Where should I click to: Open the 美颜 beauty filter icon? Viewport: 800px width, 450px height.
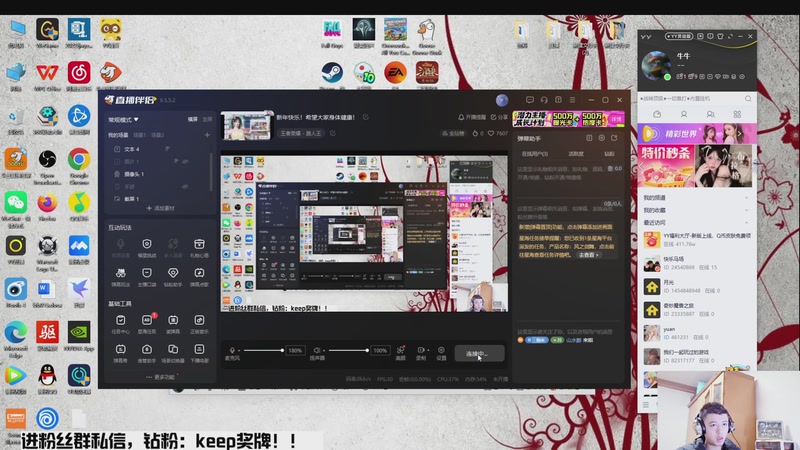point(401,352)
